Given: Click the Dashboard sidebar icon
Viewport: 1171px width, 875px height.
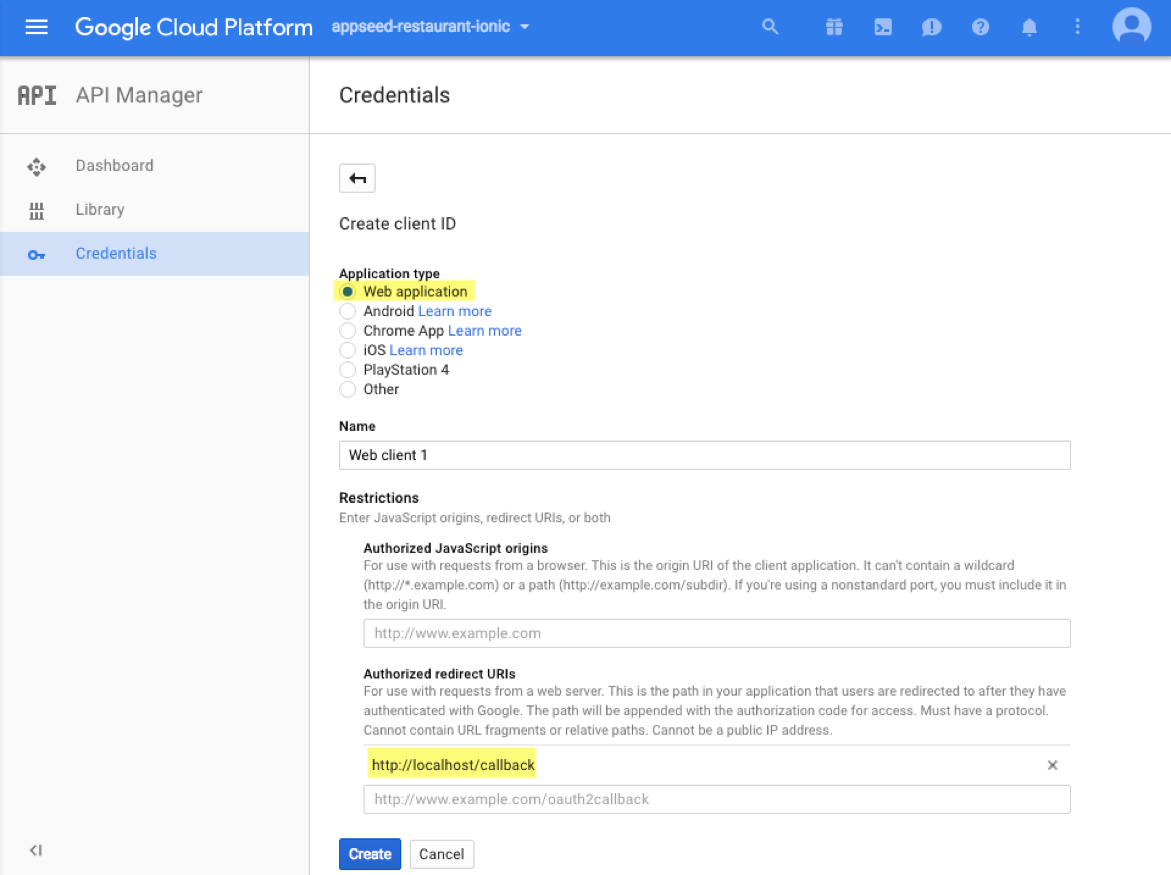Looking at the screenshot, I should (x=37, y=166).
